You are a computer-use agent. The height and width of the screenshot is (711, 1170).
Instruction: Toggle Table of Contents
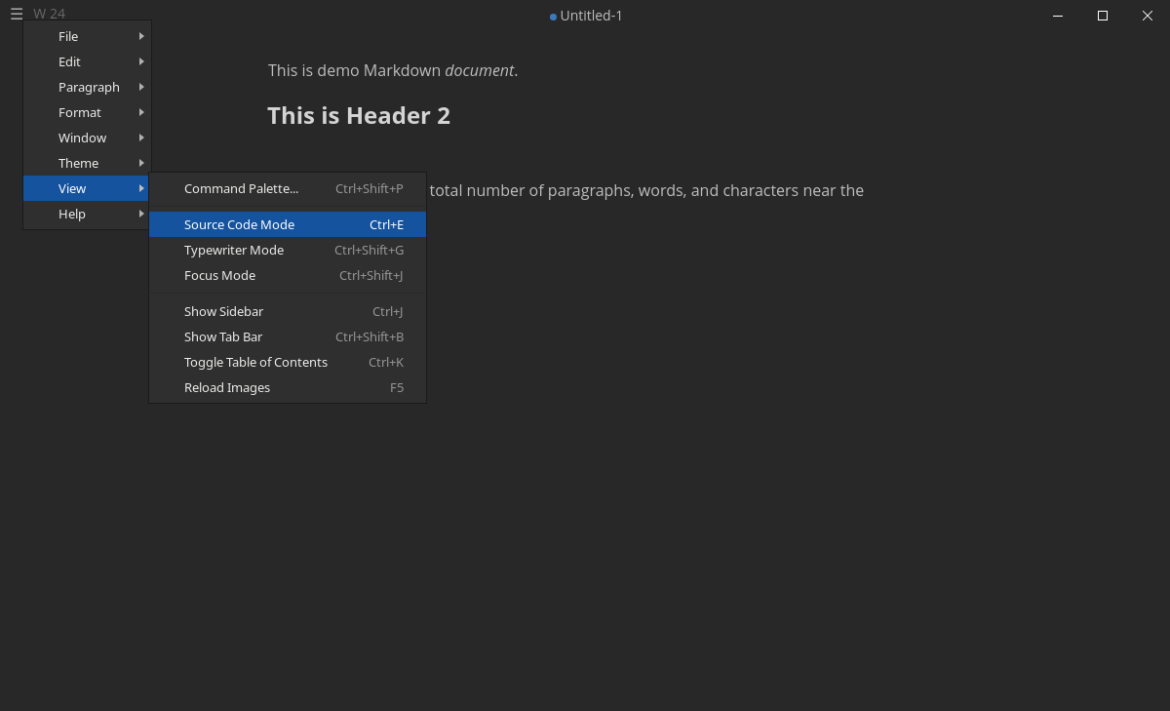point(255,362)
